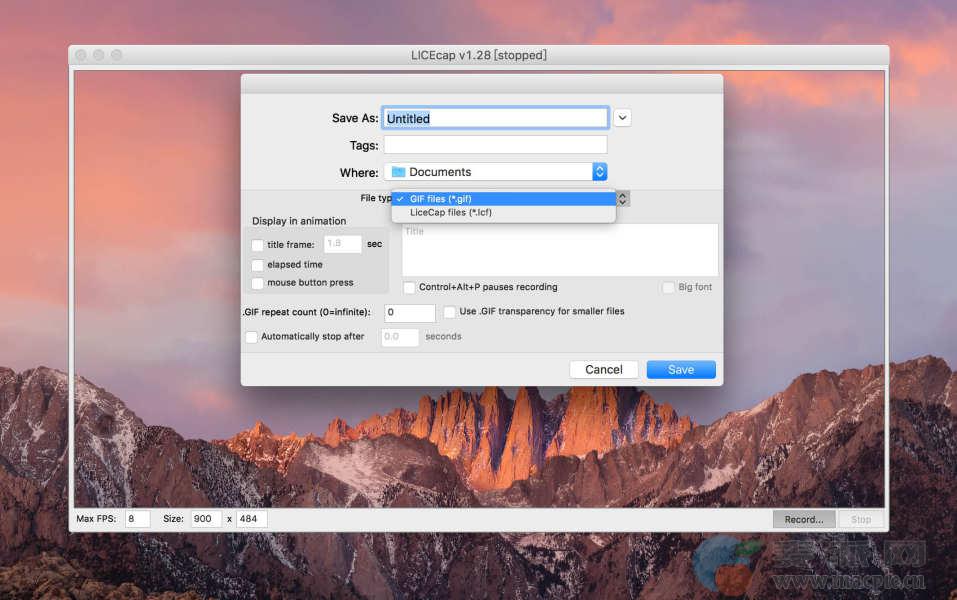Click the GIF repeat count field

click(409, 313)
